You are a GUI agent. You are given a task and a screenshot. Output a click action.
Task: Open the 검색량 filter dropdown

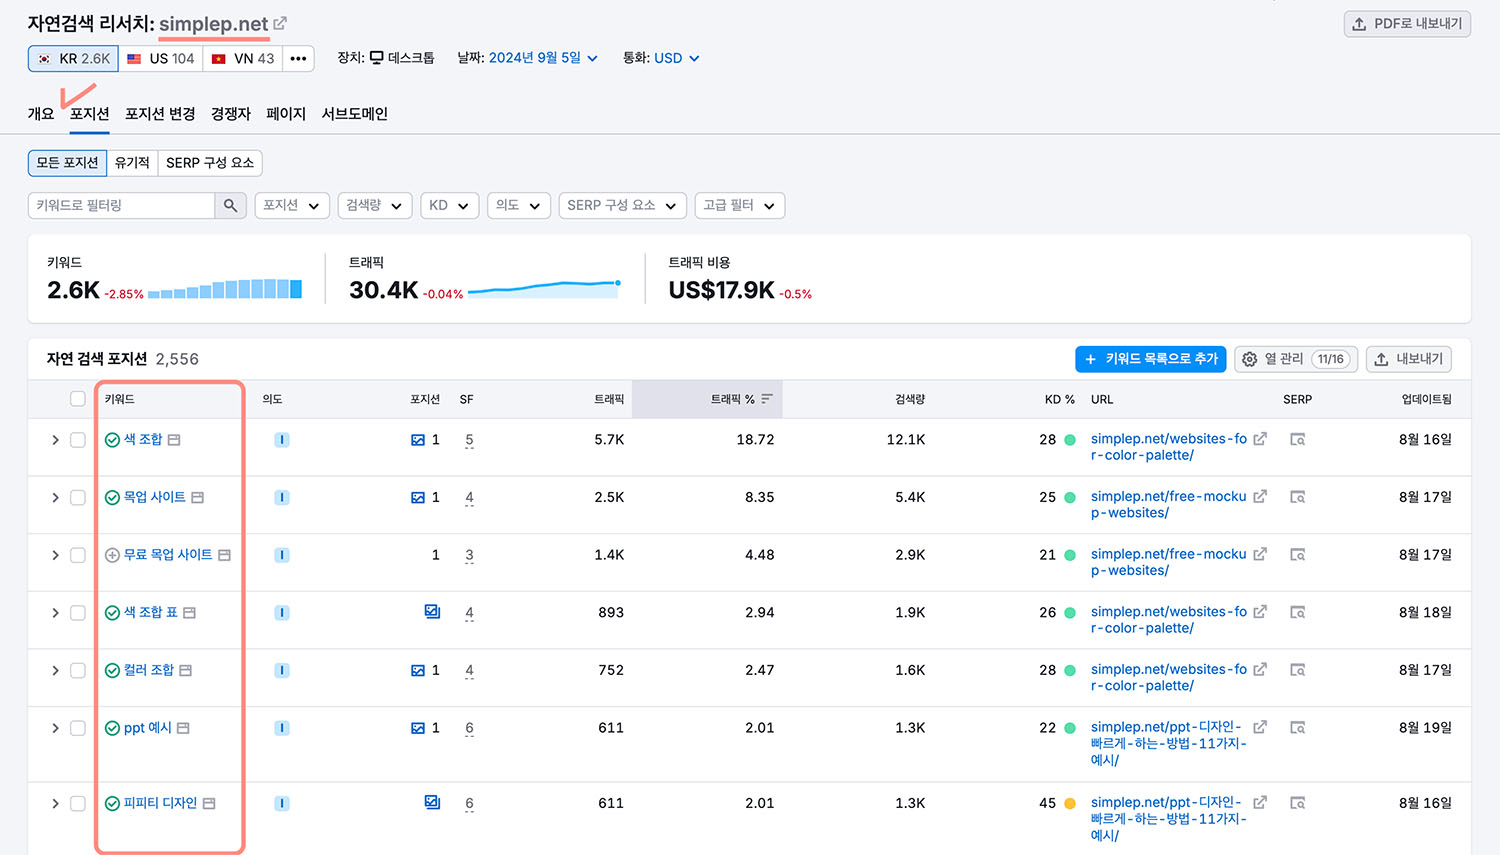(x=375, y=205)
